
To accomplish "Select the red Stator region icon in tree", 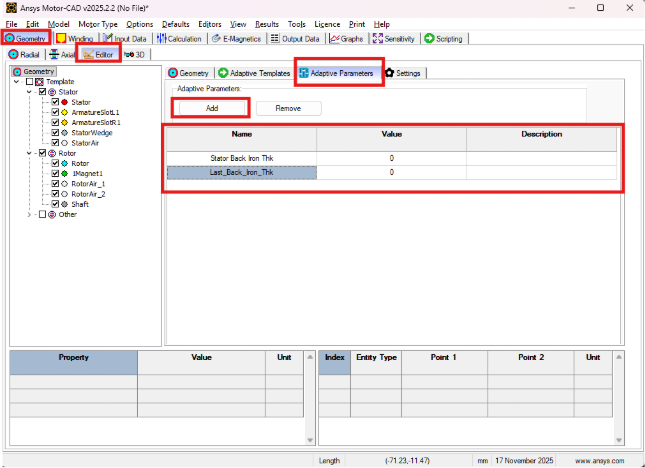I will point(65,102).
